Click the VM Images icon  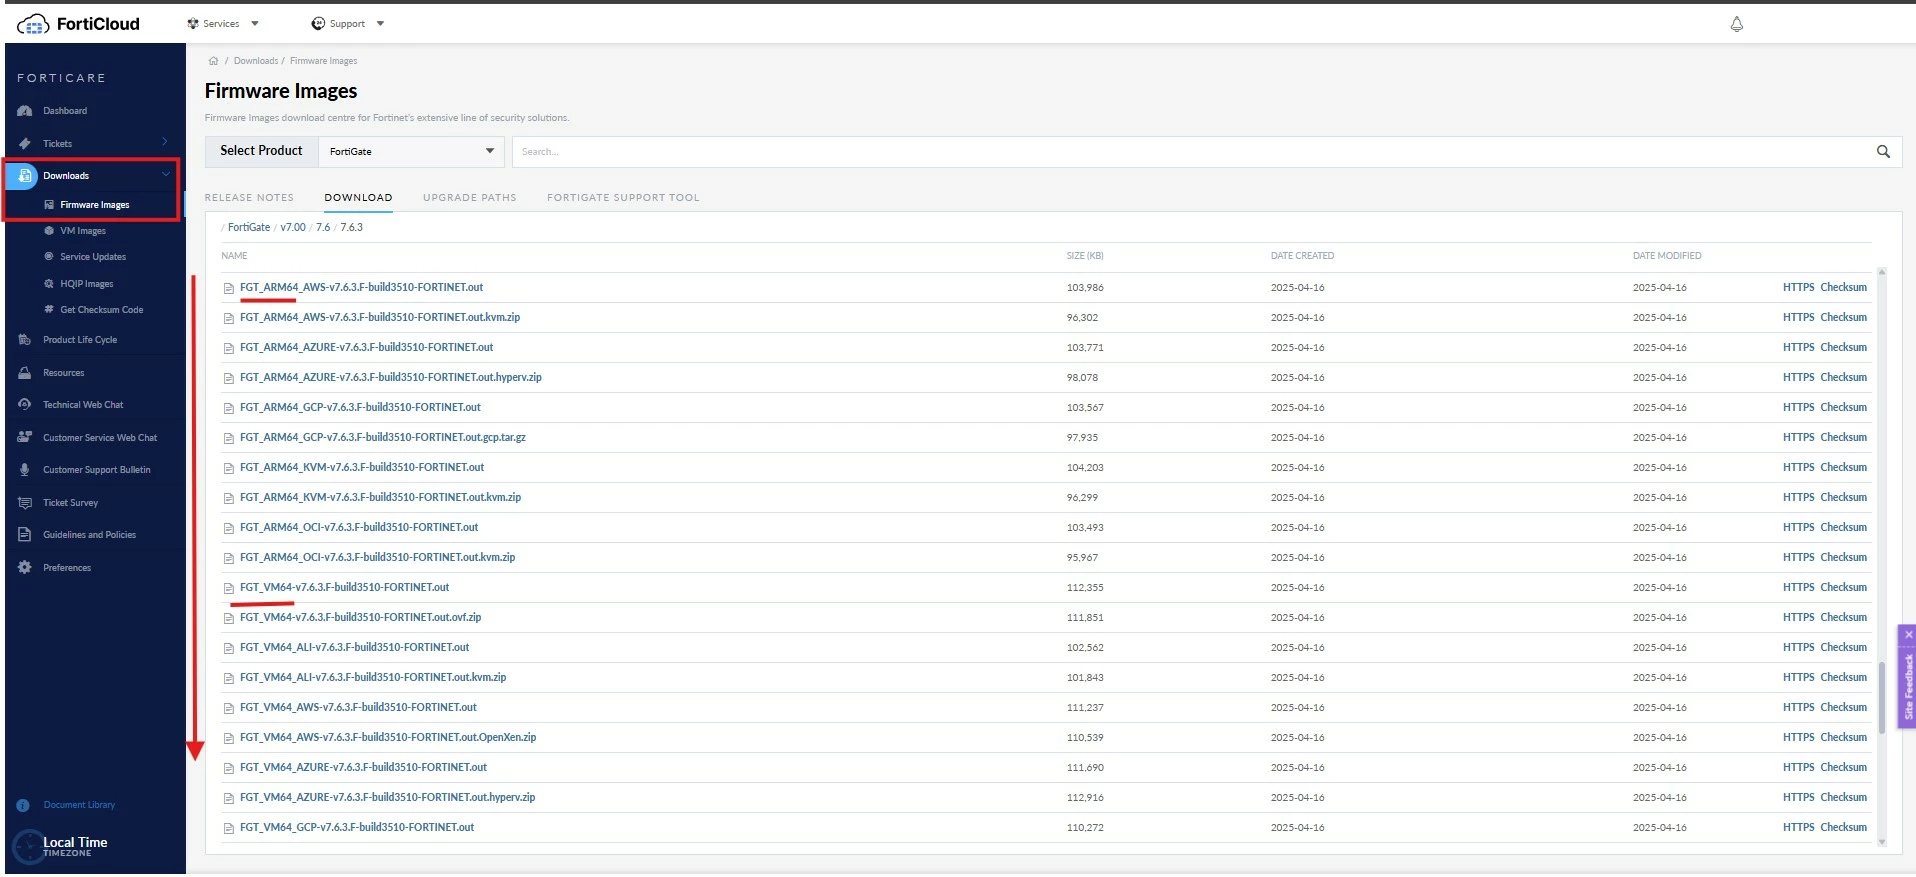pyautogui.click(x=49, y=231)
